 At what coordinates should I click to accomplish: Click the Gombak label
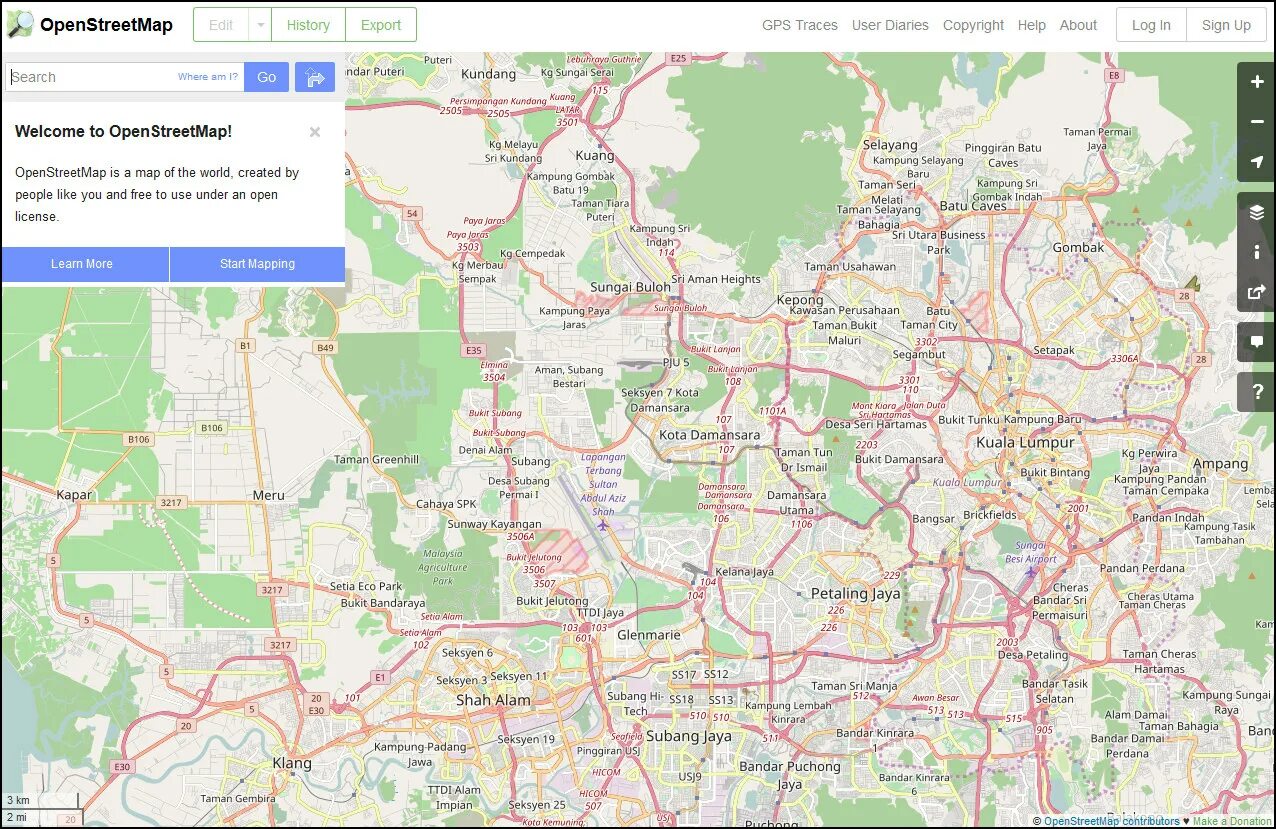click(1079, 247)
